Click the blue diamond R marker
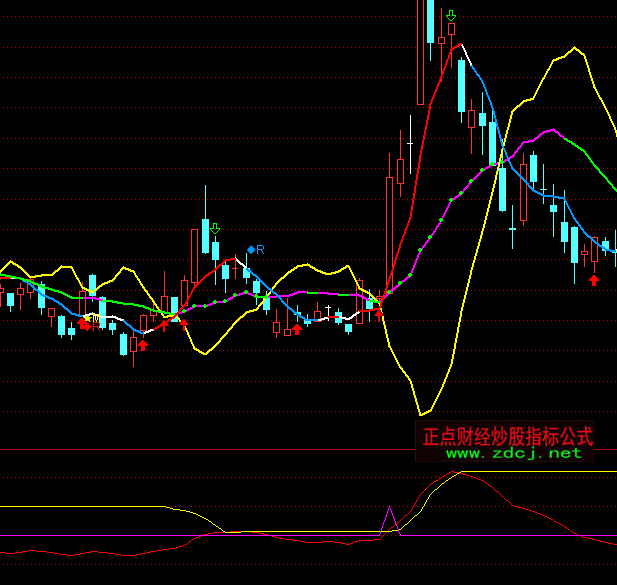Viewport: 617px width, 585px height. 251,249
